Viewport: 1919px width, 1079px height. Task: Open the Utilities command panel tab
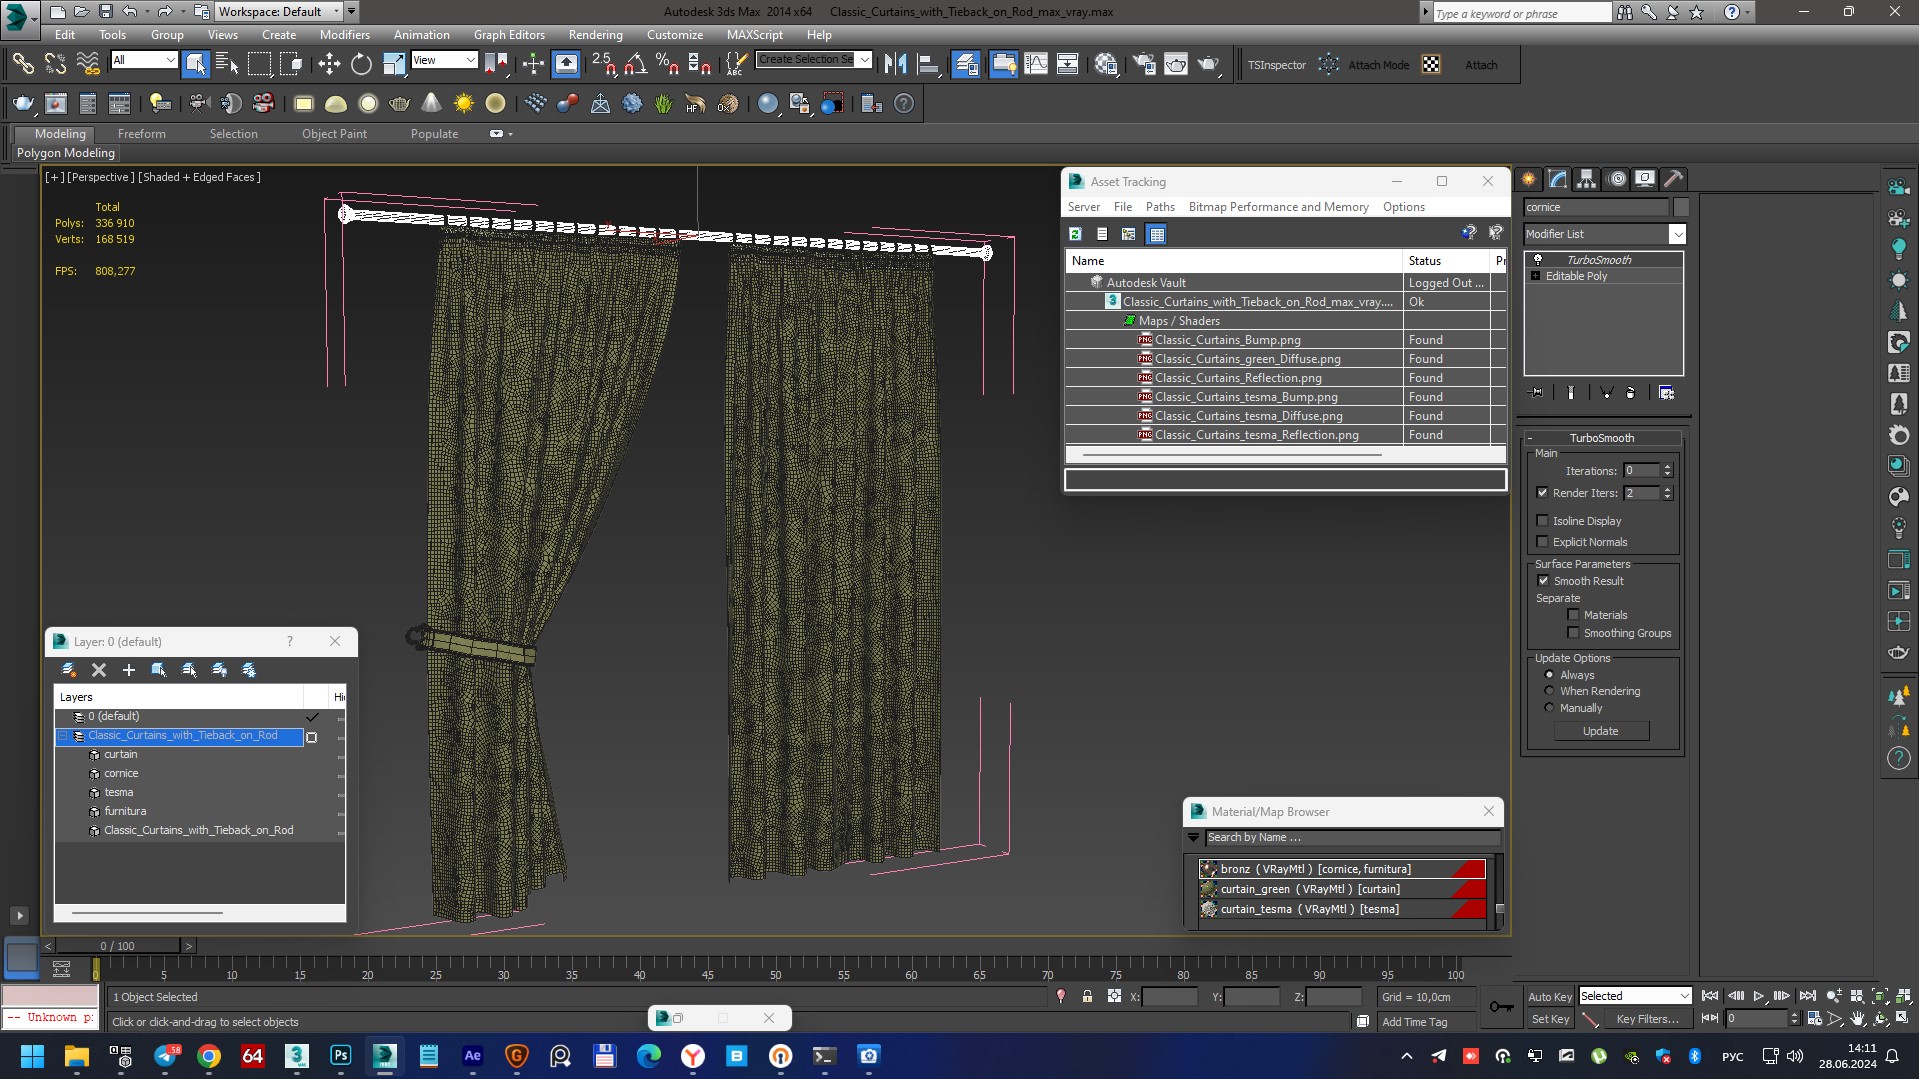coord(1674,179)
